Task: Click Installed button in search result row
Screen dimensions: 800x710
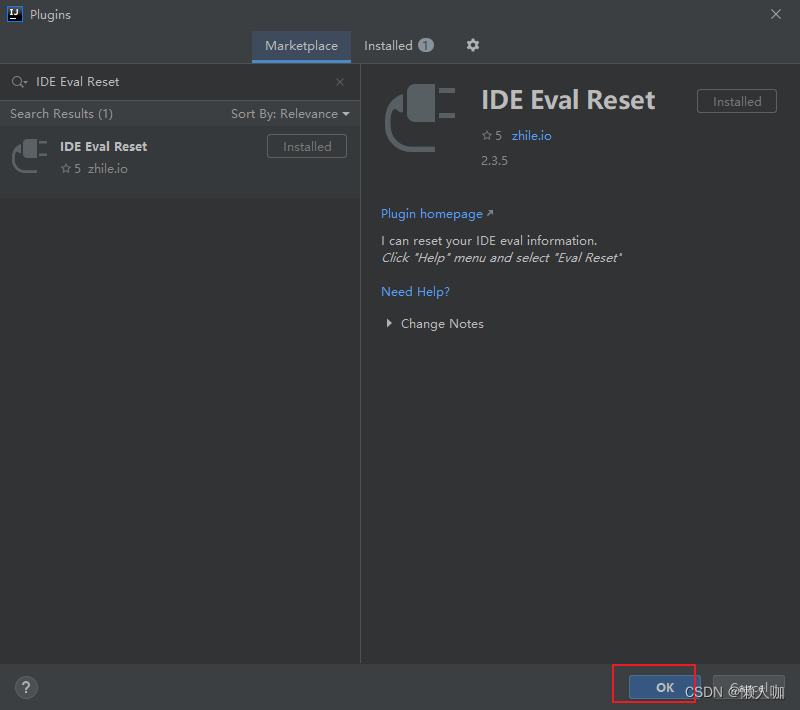Action: (x=307, y=146)
